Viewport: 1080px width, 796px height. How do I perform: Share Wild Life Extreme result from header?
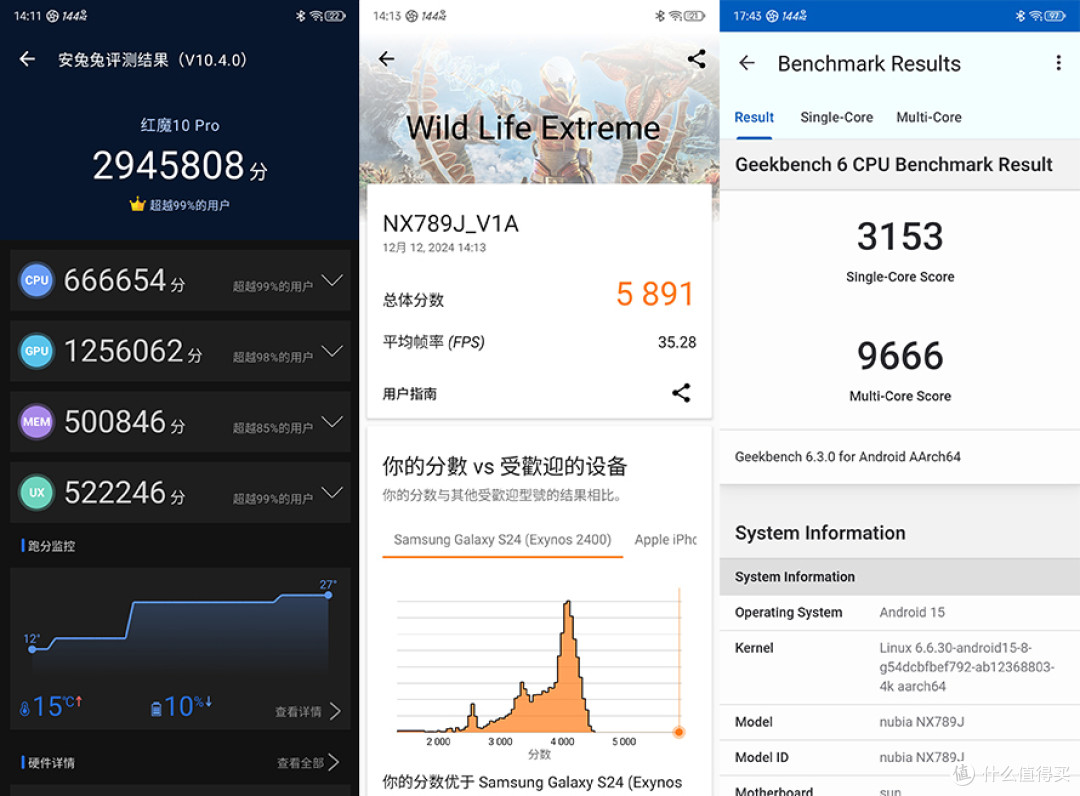click(x=696, y=59)
